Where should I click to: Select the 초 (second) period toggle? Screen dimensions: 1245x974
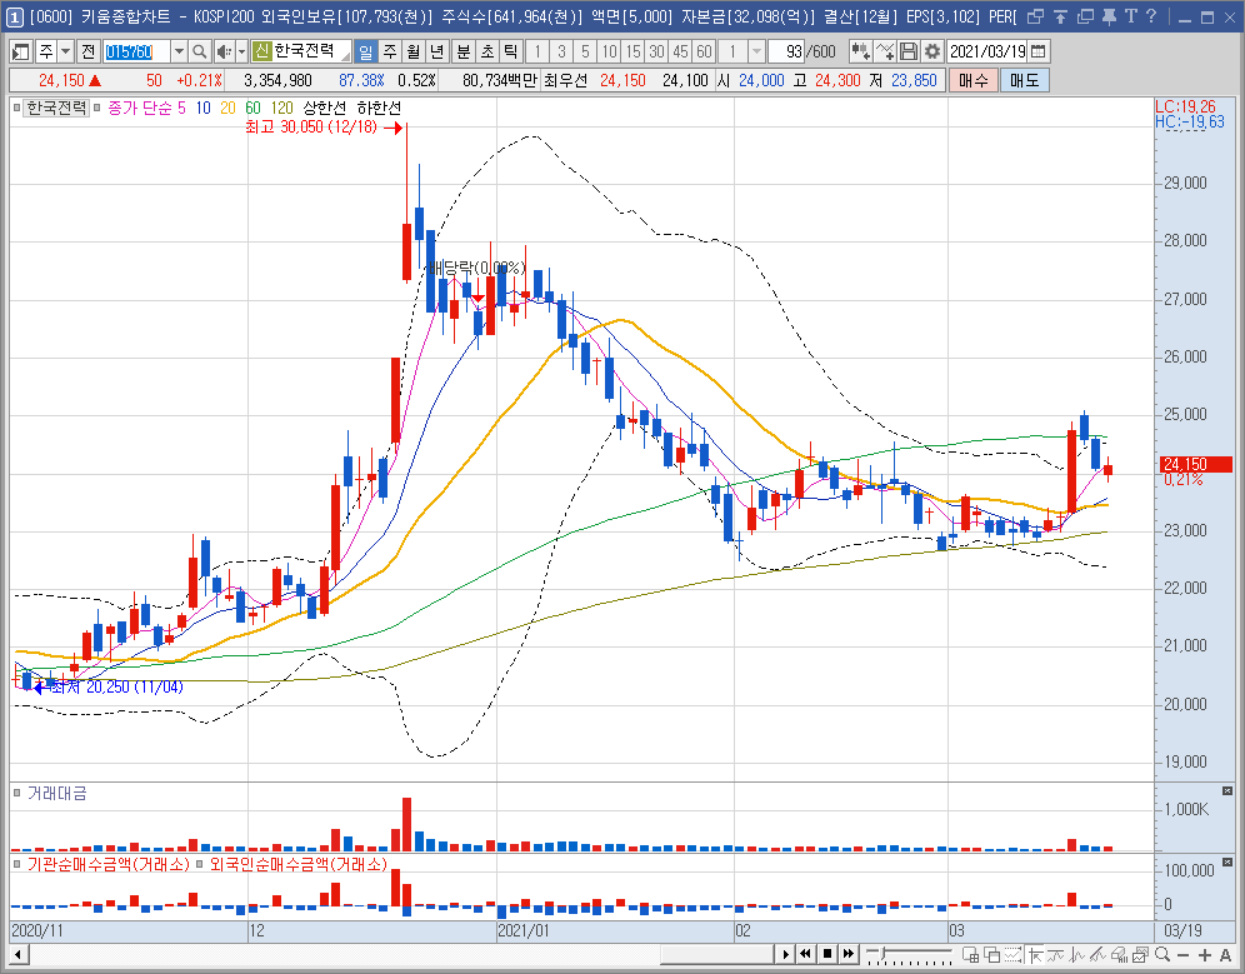pyautogui.click(x=487, y=51)
